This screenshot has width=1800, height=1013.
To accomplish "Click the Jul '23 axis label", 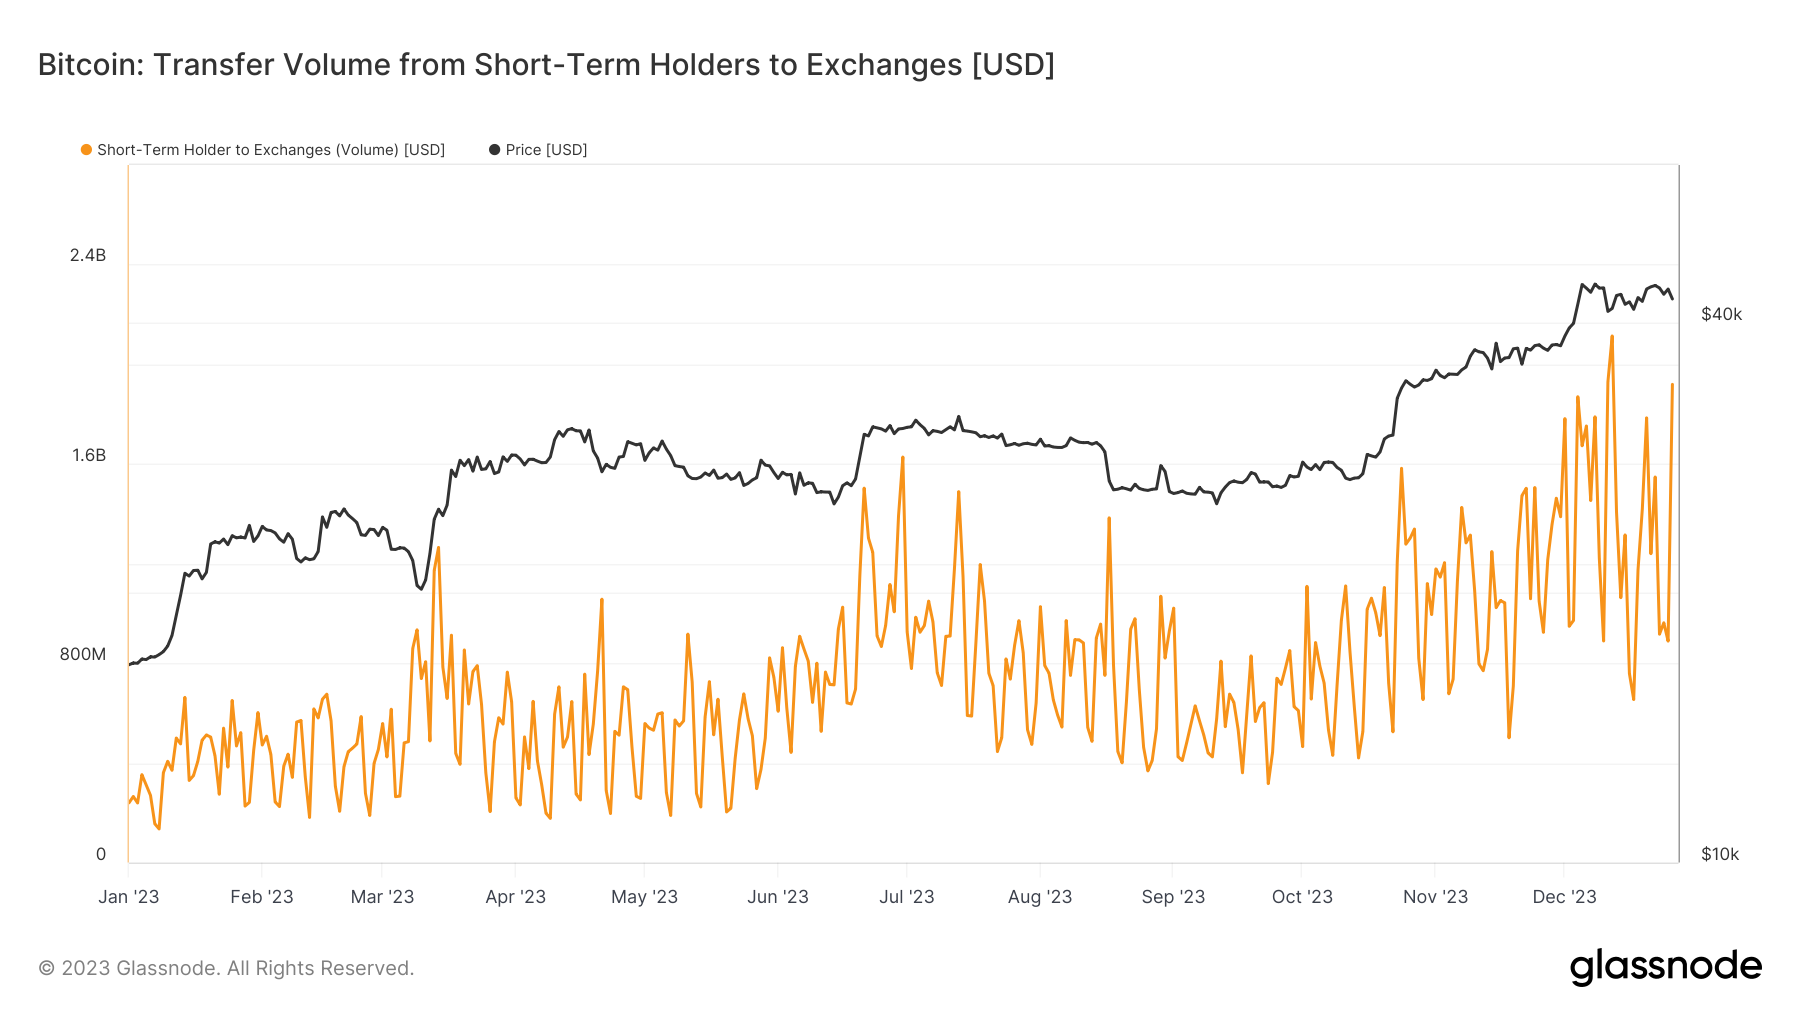I will coord(906,897).
